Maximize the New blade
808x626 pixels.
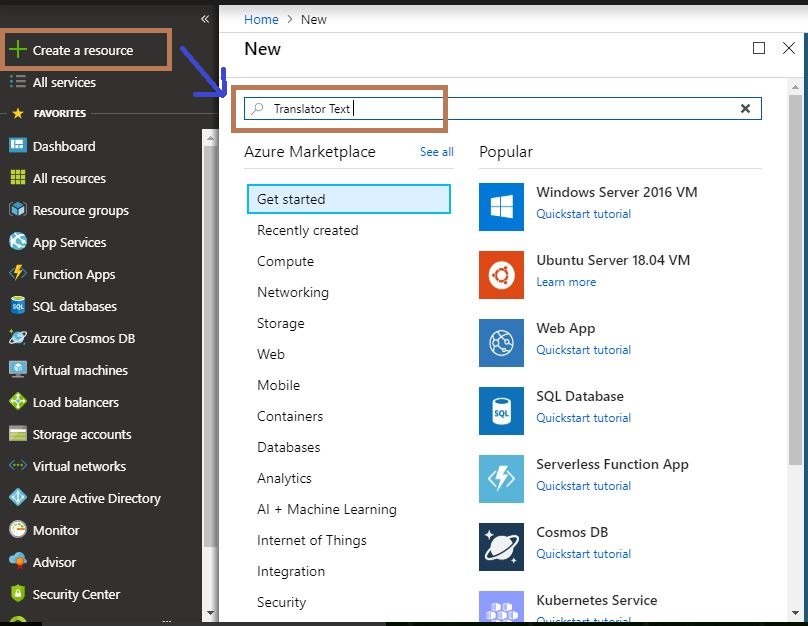(x=759, y=48)
